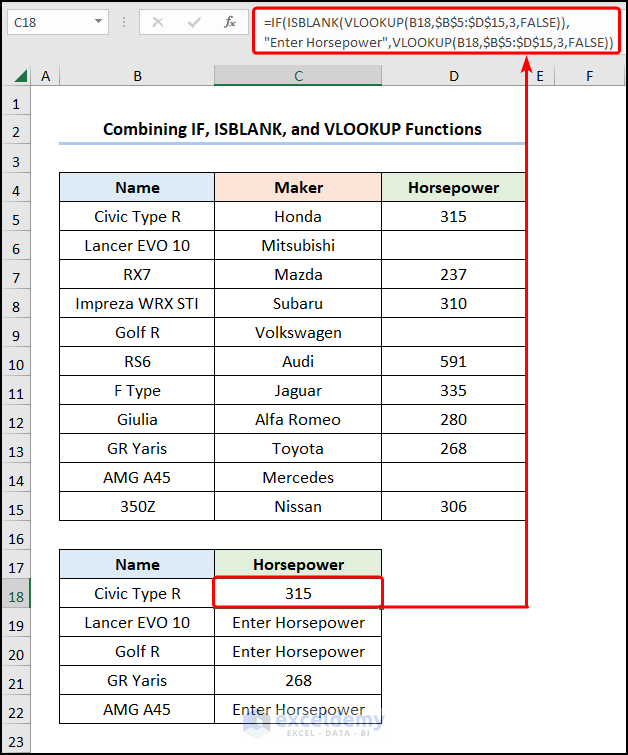Click the Cancel (X) formula bar icon

coord(158,22)
